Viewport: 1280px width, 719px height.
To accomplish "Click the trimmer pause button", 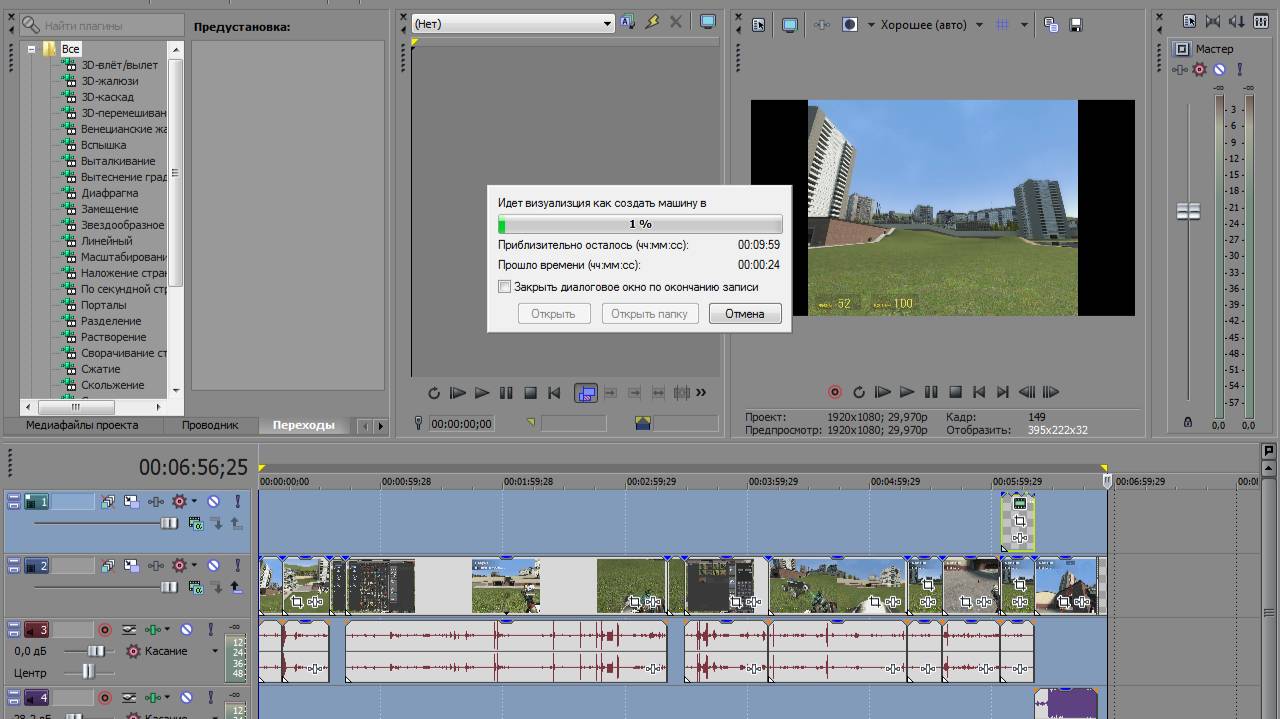I will coord(506,393).
